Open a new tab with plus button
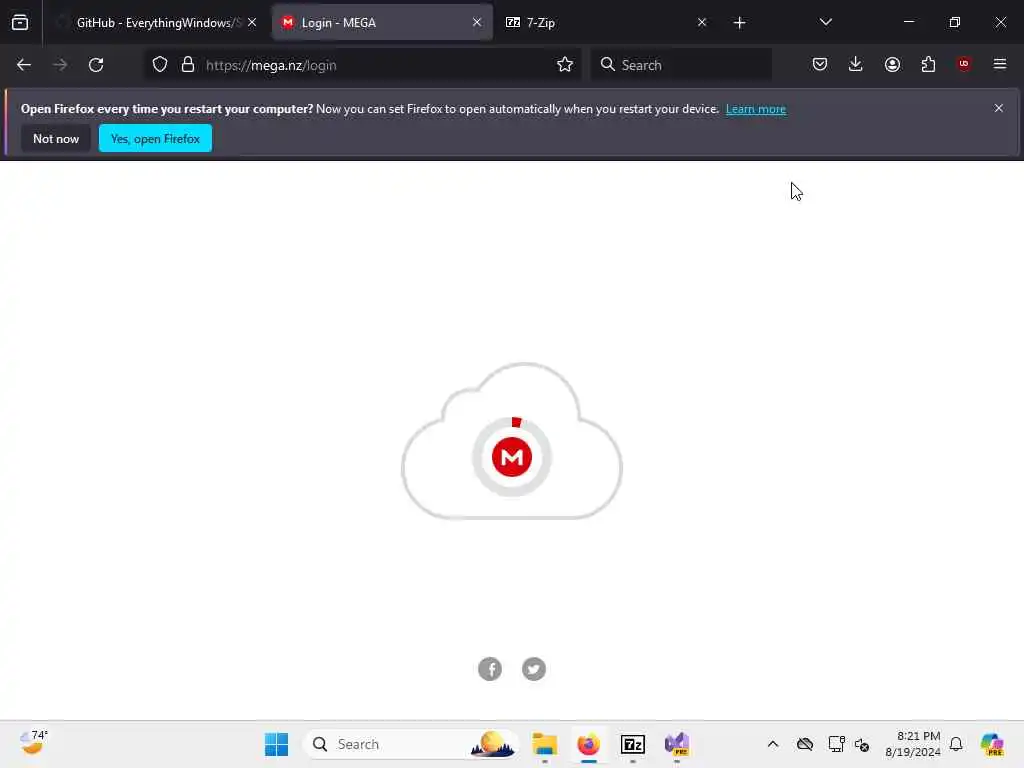Screen dimensions: 1024x768 point(739,23)
